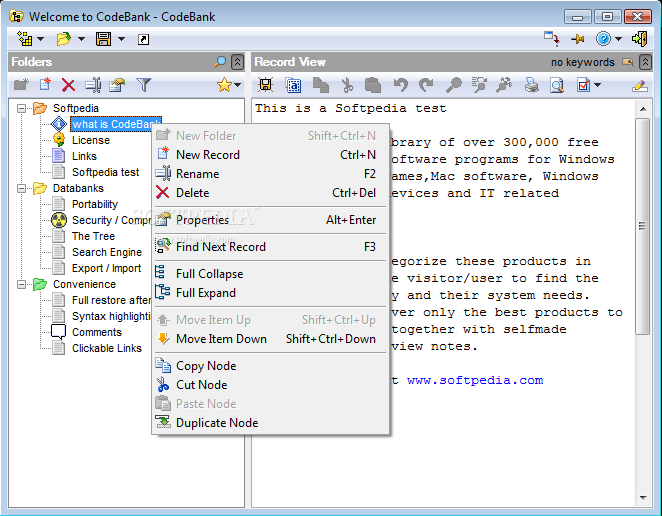Click the Record View vertical scrollbar thumb
The image size is (662, 516).
[x=643, y=226]
